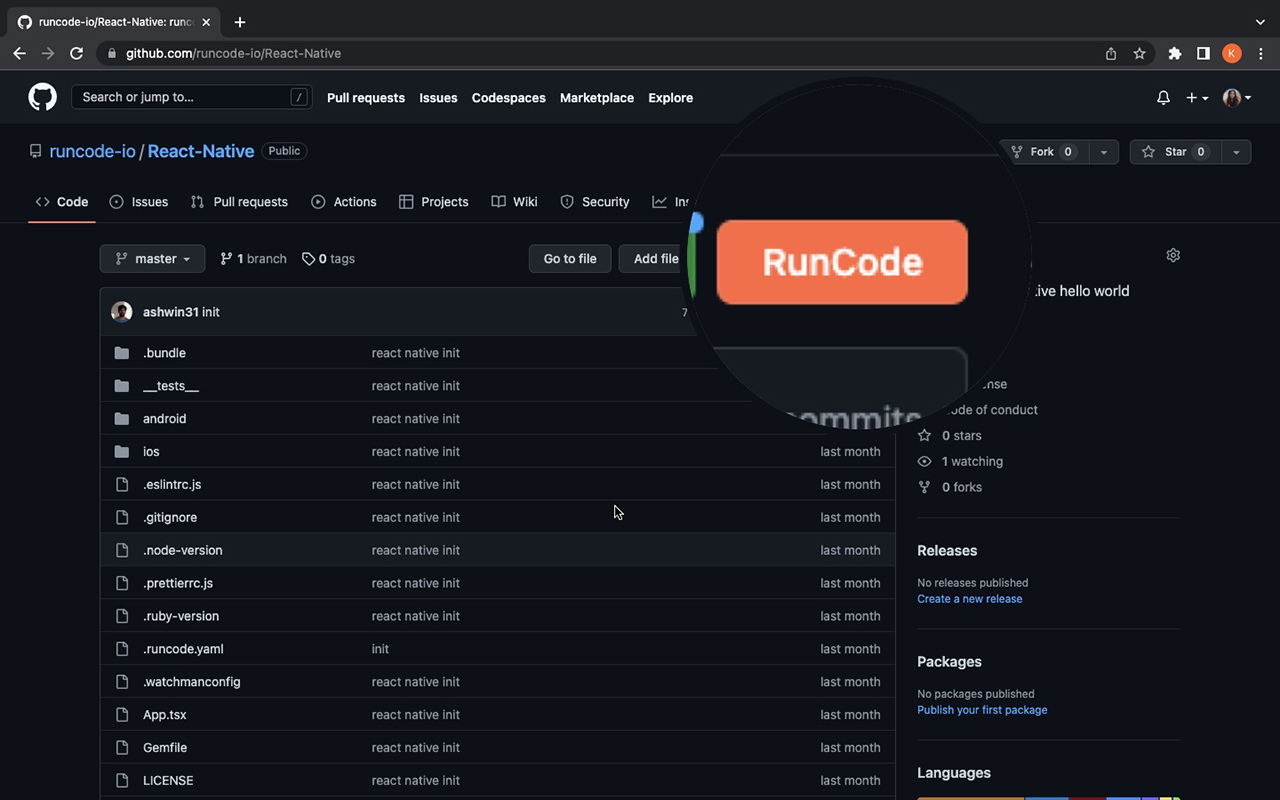Viewport: 1280px width, 800px height.
Task: Go to Issues in top navigation
Action: click(x=438, y=98)
